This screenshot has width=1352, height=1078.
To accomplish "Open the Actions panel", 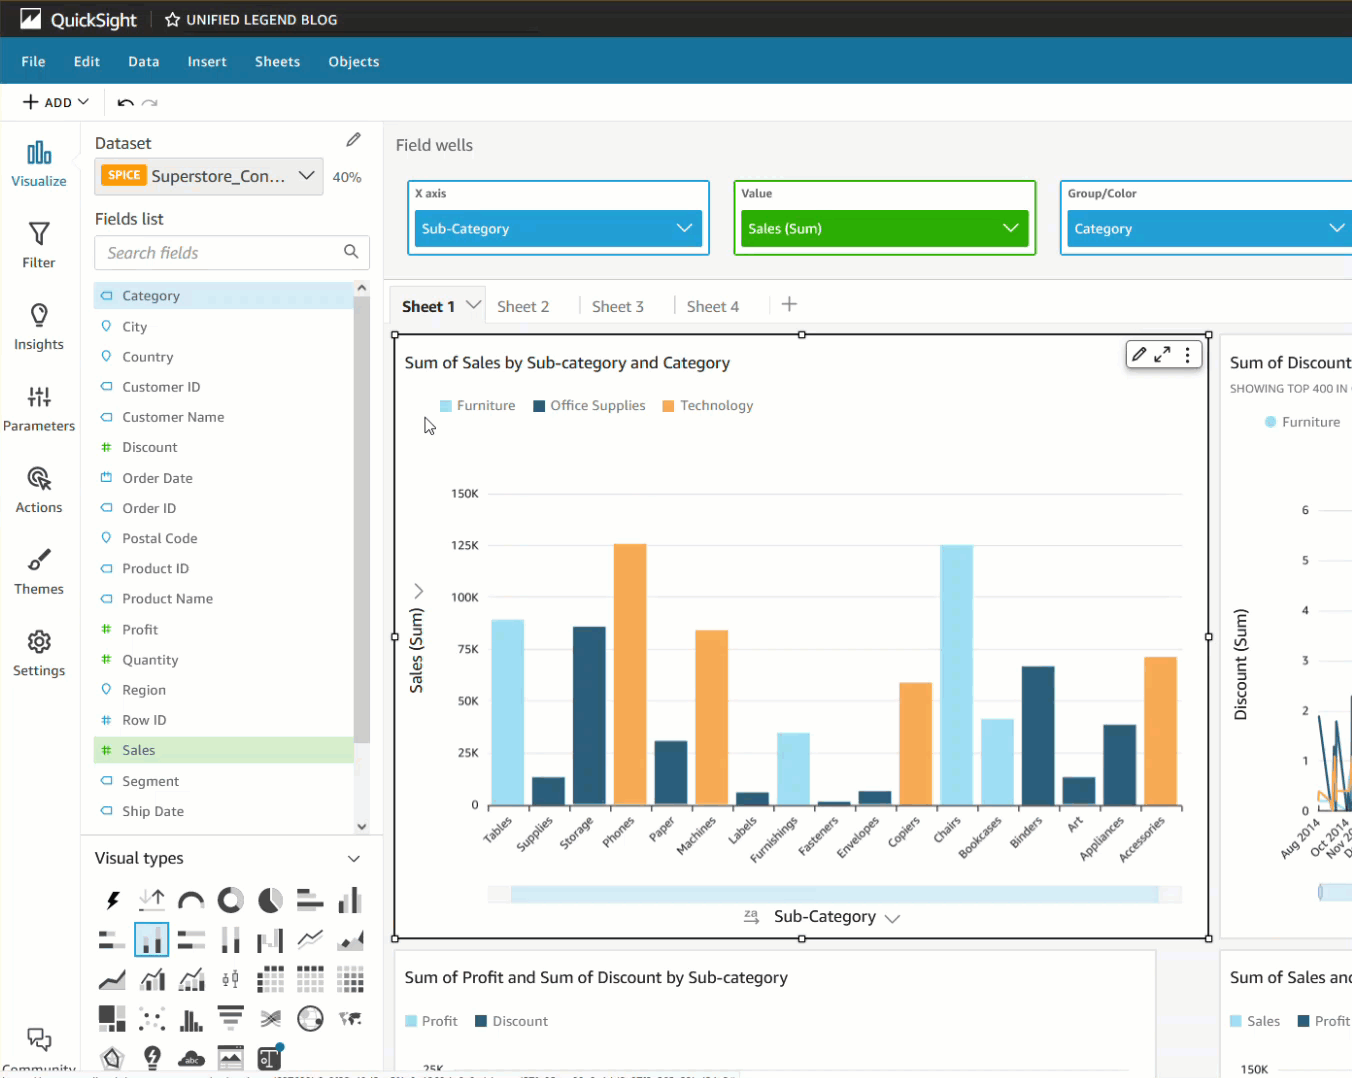I will tap(39, 491).
